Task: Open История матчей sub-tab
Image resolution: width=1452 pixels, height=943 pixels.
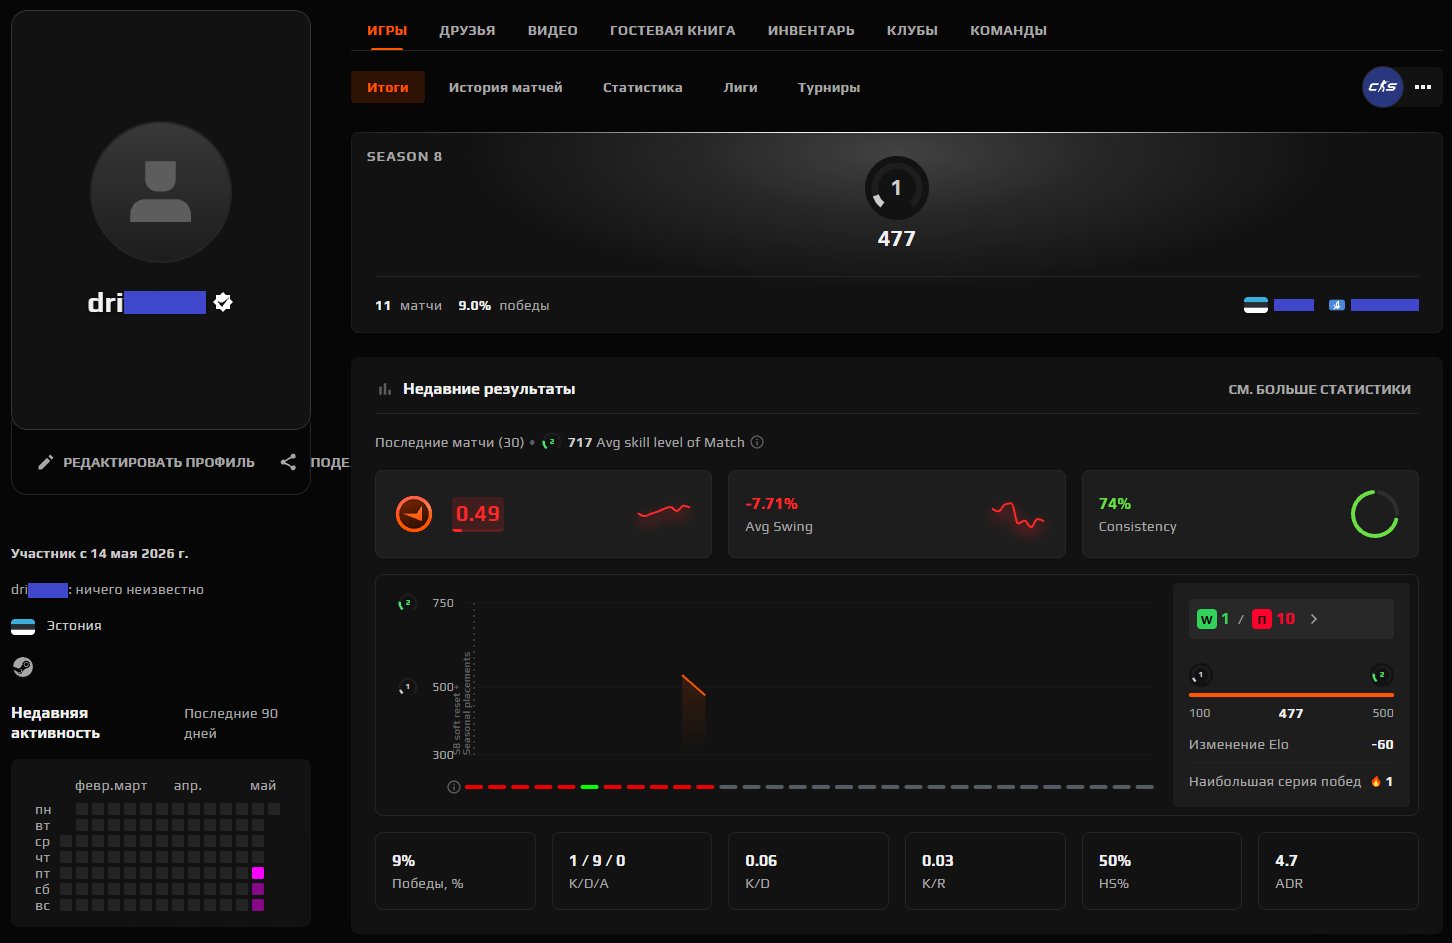Action: [505, 87]
